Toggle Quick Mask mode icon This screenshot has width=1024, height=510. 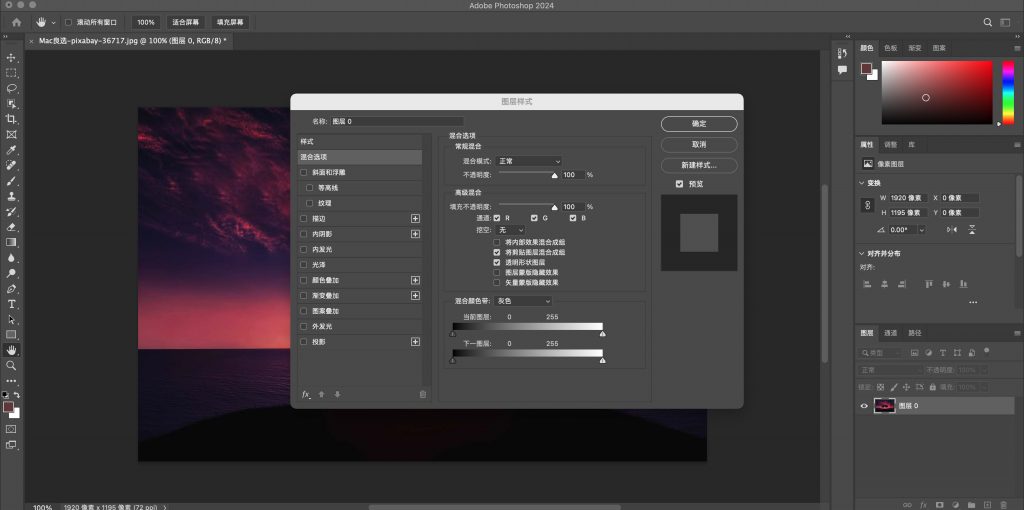[11, 429]
